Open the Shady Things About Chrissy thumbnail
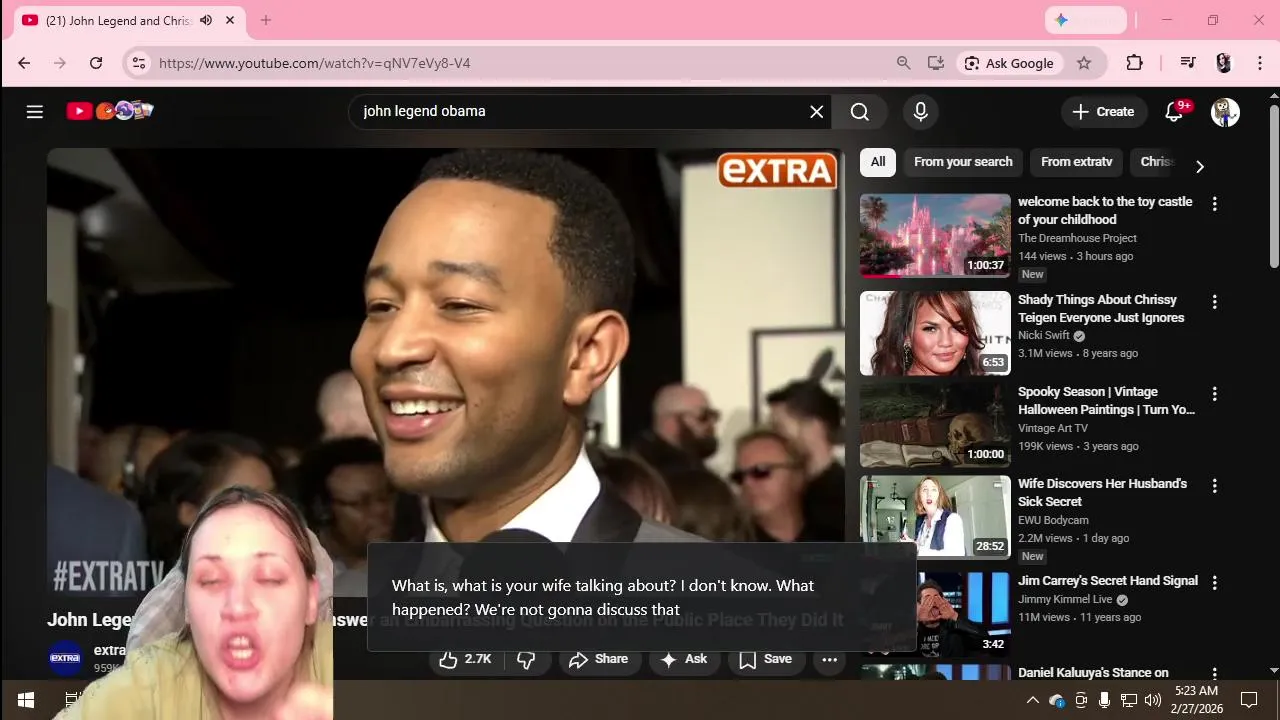 tap(935, 333)
